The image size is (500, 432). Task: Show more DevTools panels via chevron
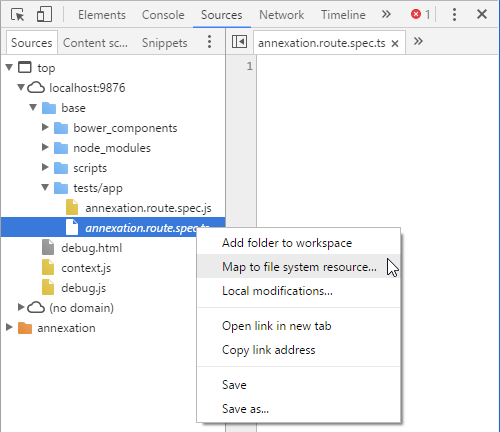[386, 14]
